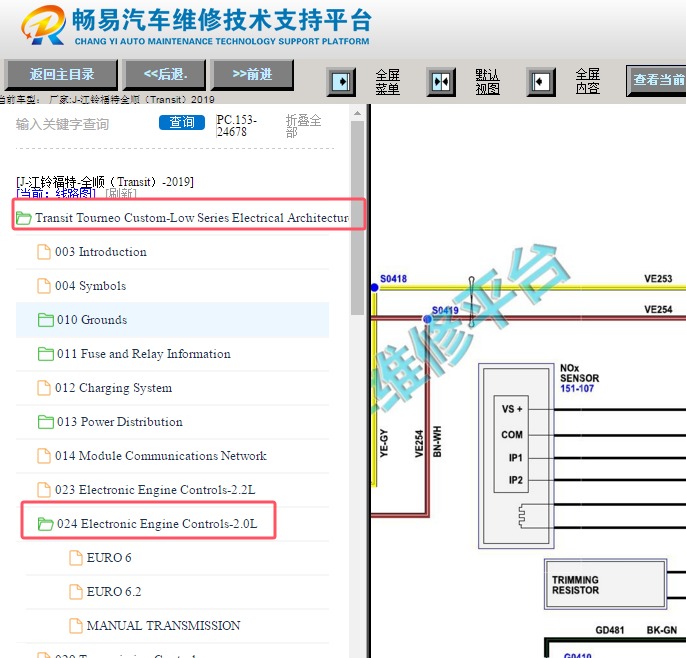This screenshot has height=658, width=686.
Task: Open the 003 Introduction page
Action: click(101, 252)
